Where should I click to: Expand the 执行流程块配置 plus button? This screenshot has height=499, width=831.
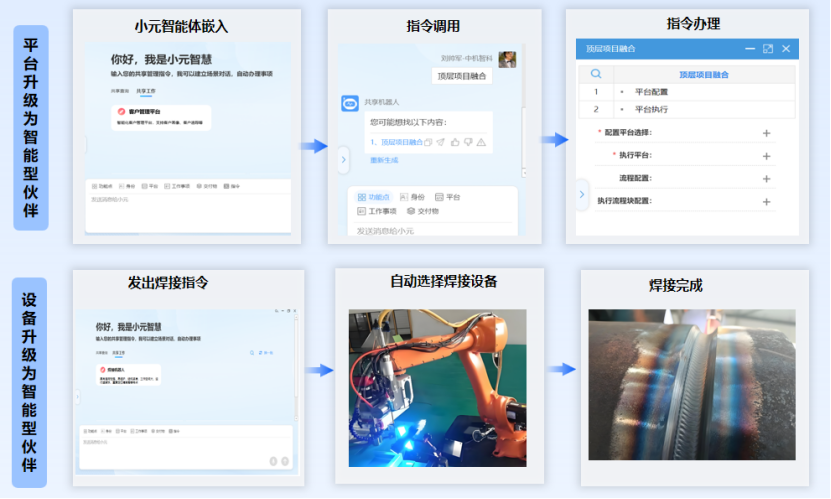pyautogui.click(x=767, y=201)
